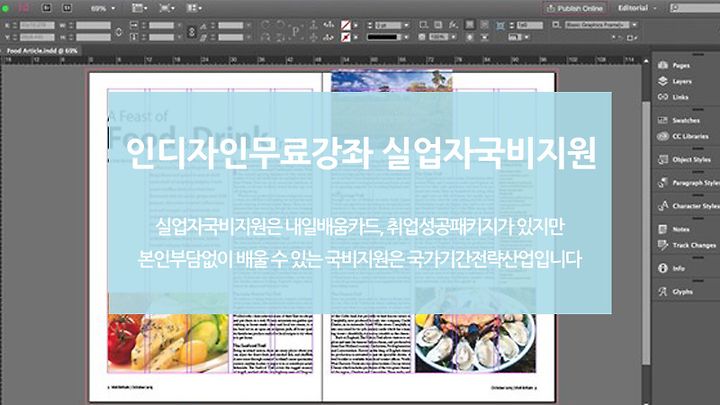720x405 pixels.
Task: Toggle constrain proportions for width and height
Action: [119, 31]
